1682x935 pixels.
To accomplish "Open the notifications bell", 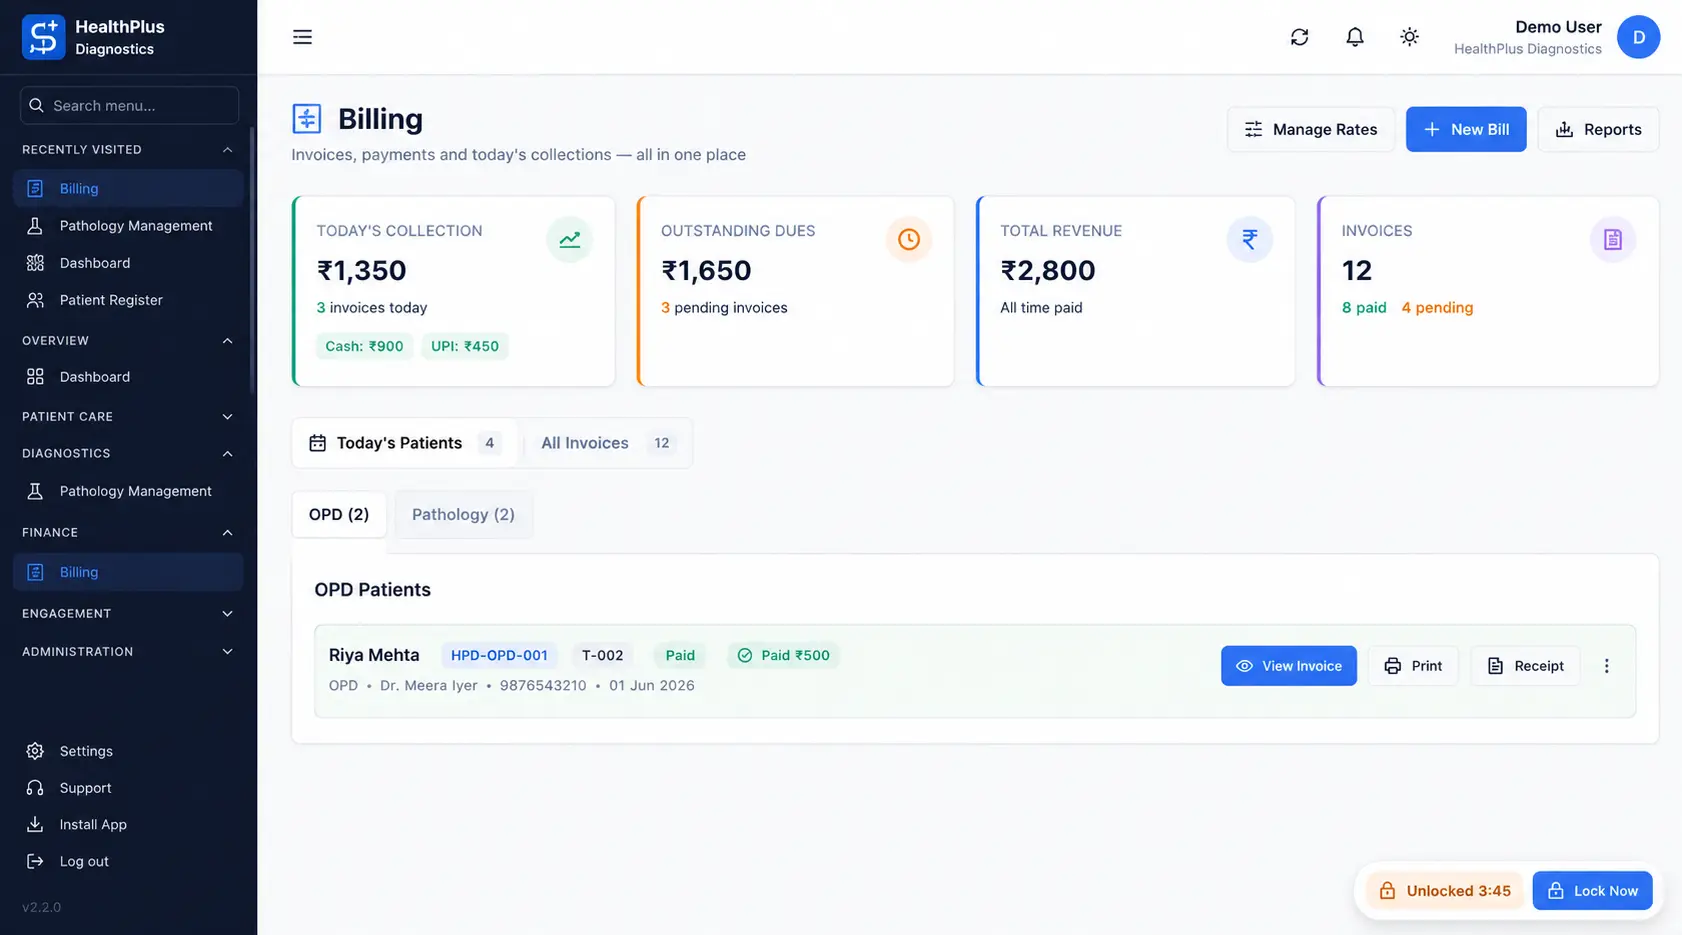I will coord(1354,37).
